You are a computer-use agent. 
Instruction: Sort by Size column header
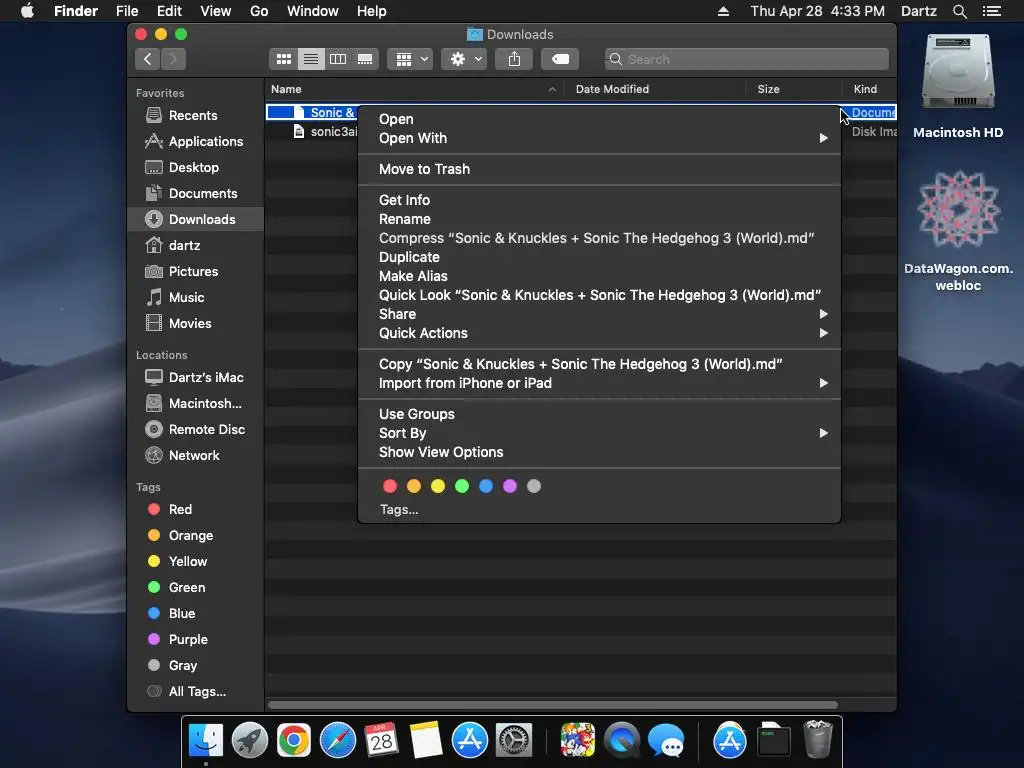tap(793, 89)
